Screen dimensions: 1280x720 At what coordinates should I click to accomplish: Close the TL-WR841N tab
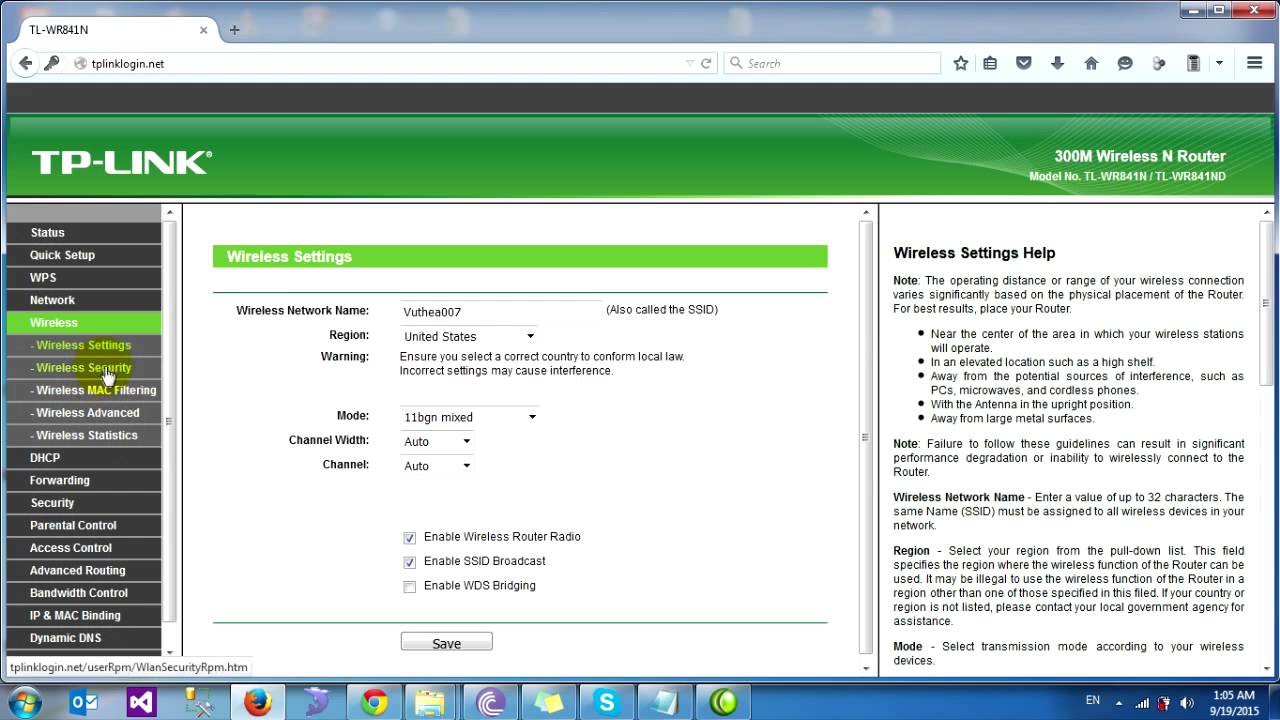click(203, 30)
